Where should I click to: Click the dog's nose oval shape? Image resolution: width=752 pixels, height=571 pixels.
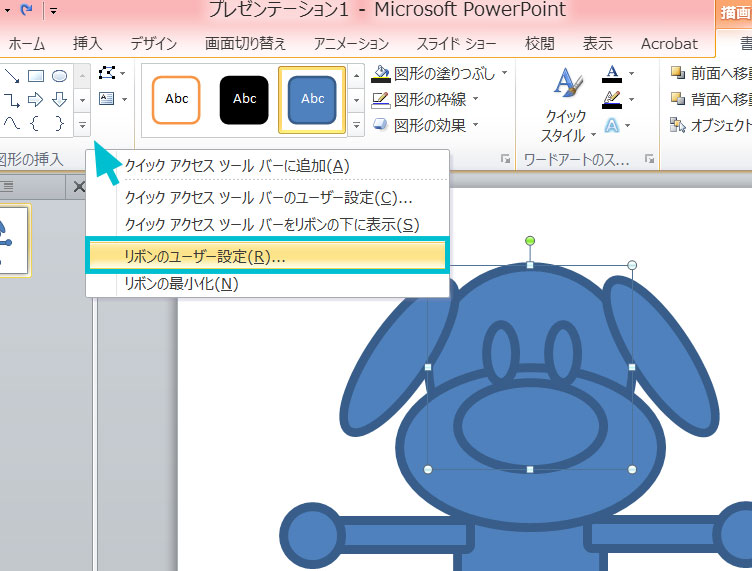[530, 424]
